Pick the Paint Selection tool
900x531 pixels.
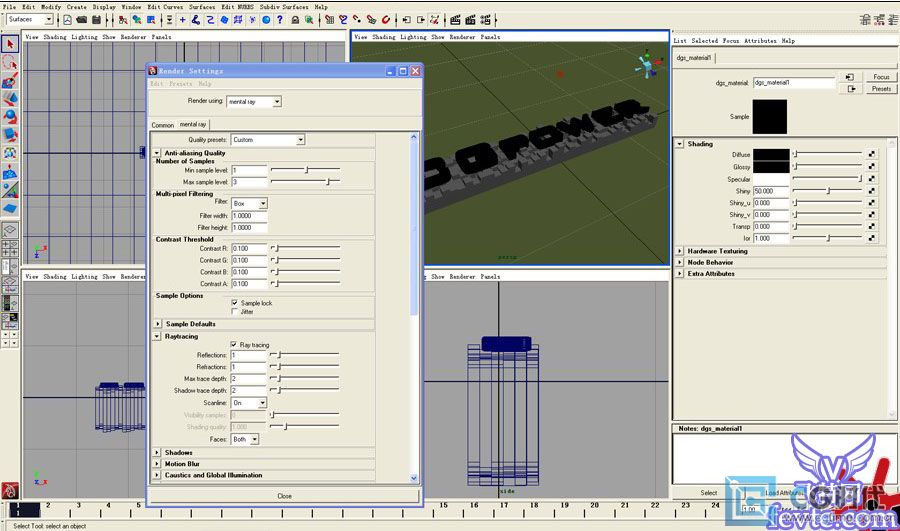tap(10, 80)
